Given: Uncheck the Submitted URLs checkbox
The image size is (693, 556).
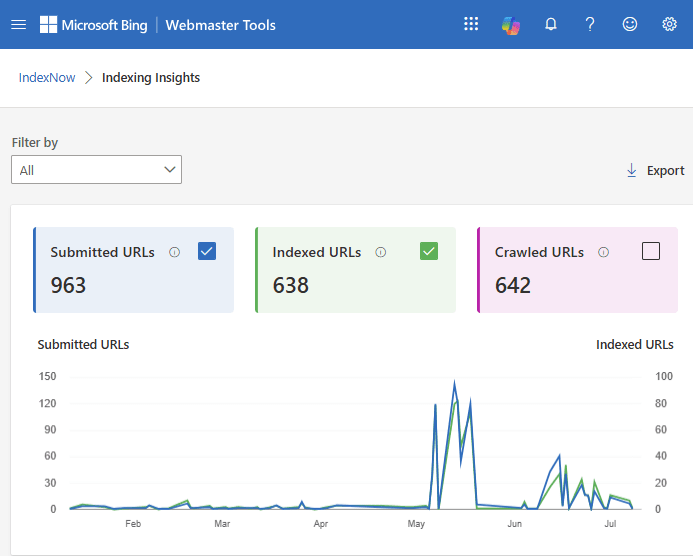Looking at the screenshot, I should 207,251.
